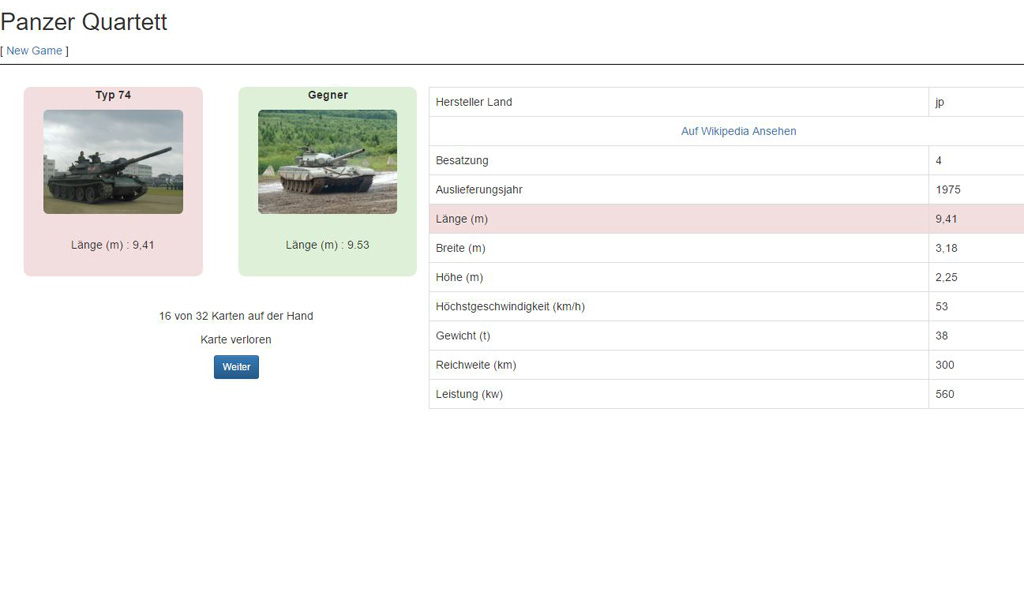Click the Besatzung value 4
Viewport: 1024px width, 600px height.
938,161
